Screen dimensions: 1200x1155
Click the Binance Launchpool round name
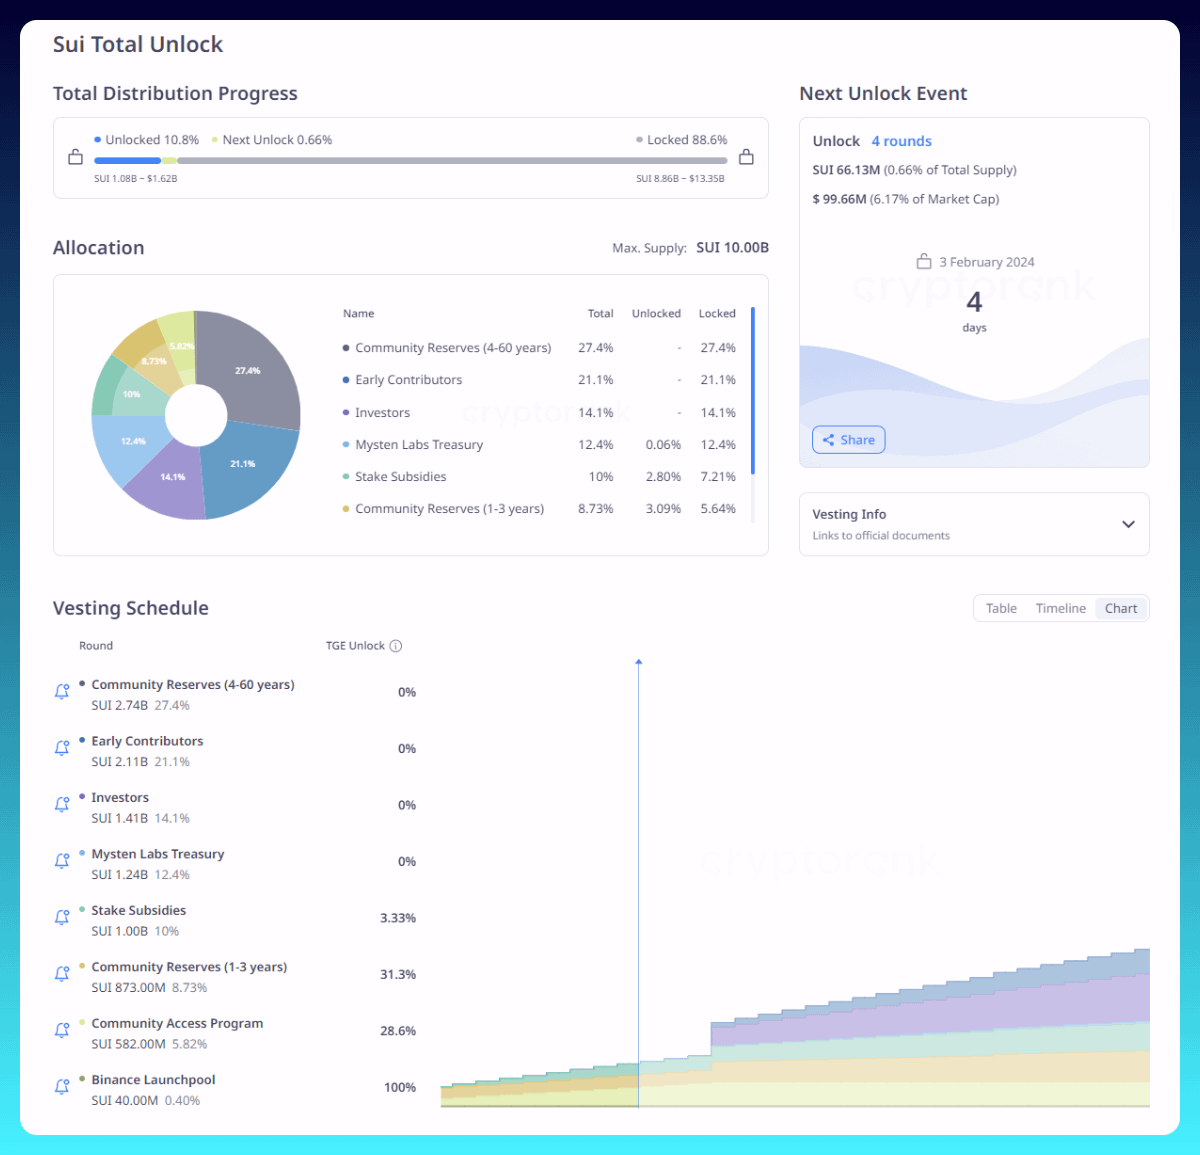[x=153, y=1080]
